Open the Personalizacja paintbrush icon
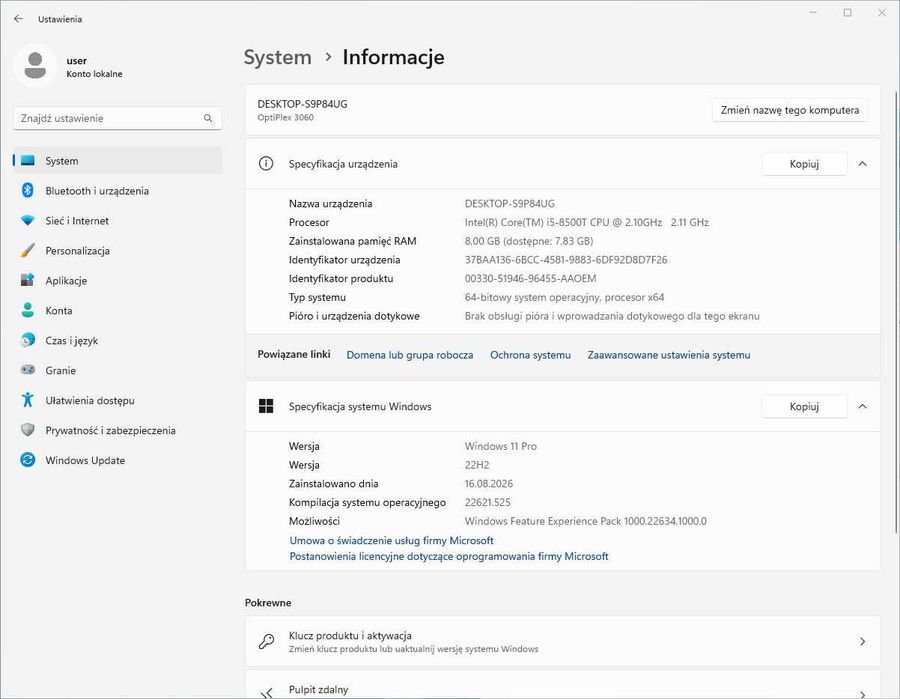The image size is (900, 699). click(x=28, y=250)
